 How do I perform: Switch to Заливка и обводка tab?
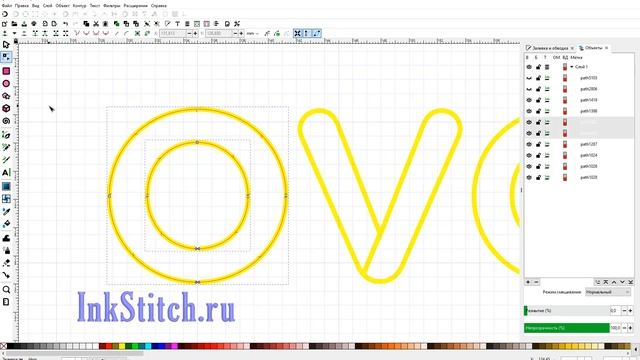551,48
